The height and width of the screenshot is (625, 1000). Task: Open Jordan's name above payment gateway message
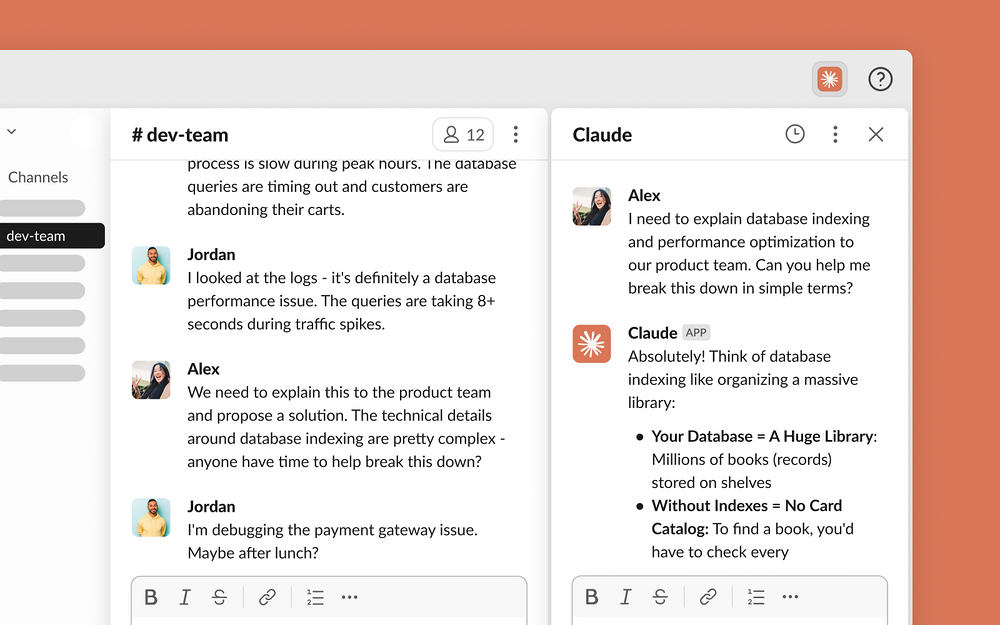tap(211, 506)
